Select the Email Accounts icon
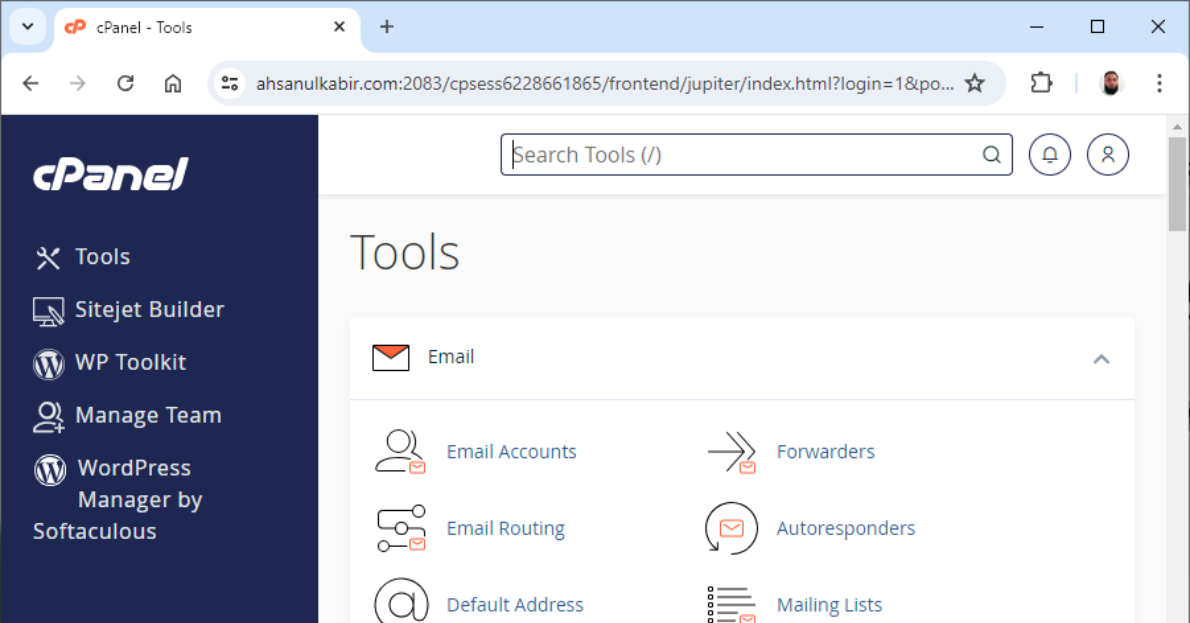This screenshot has width=1190, height=623. click(x=401, y=452)
